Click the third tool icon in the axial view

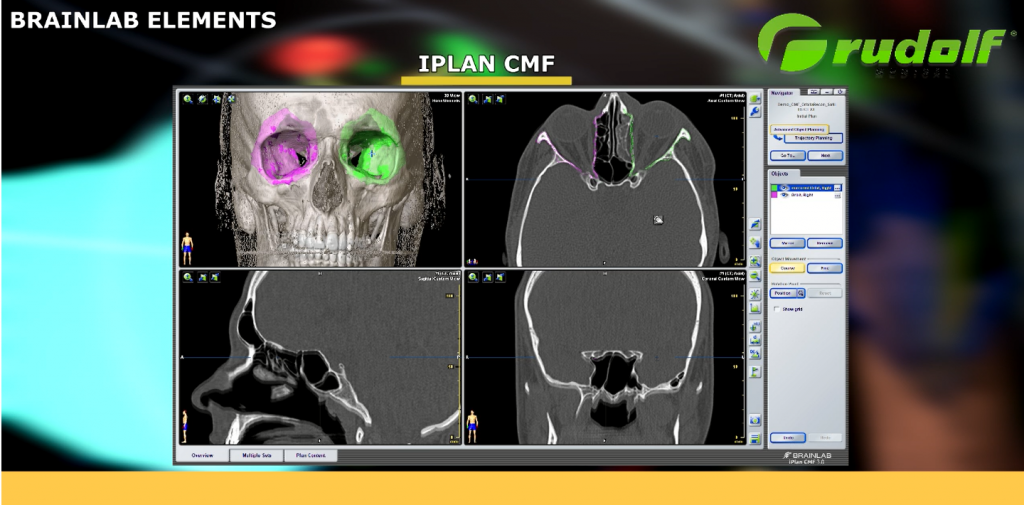coord(500,99)
